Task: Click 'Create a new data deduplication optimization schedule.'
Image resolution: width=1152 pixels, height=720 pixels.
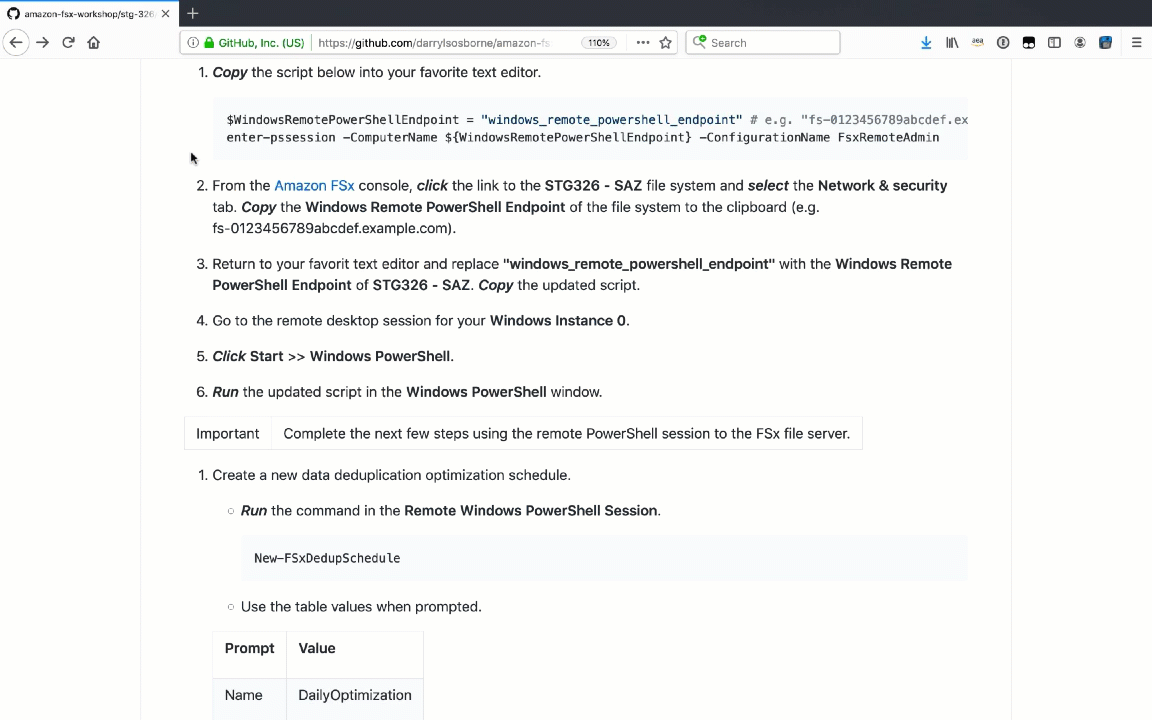Action: click(392, 475)
